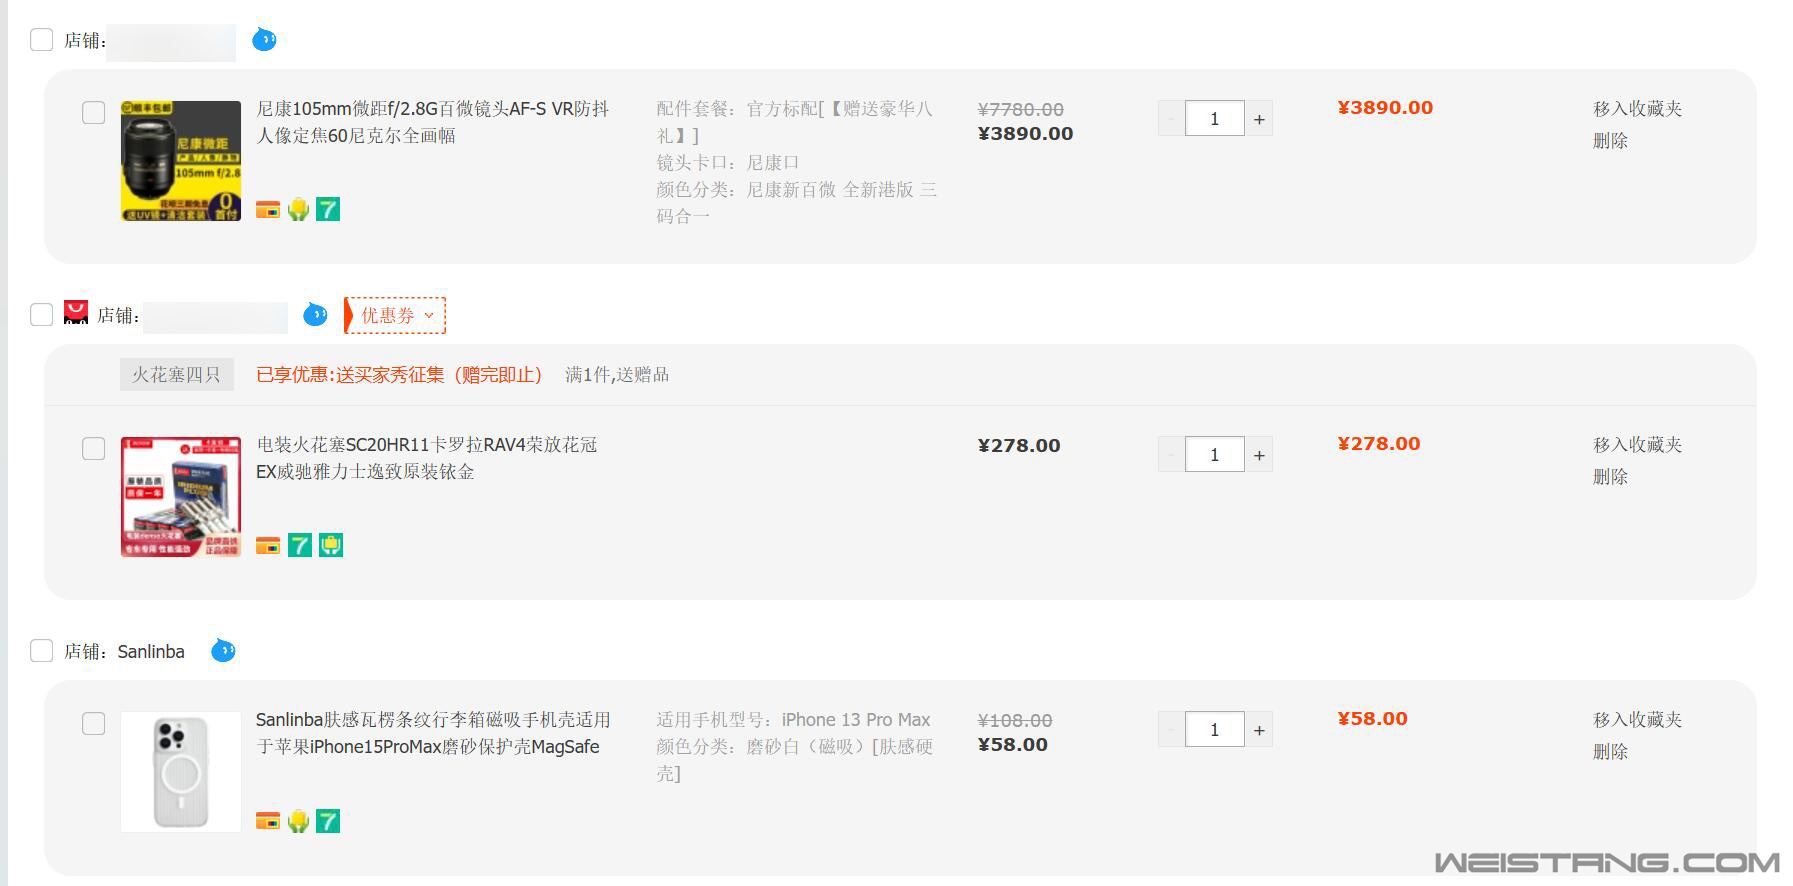Click Wangwang chat icon of first store

(x=264, y=39)
